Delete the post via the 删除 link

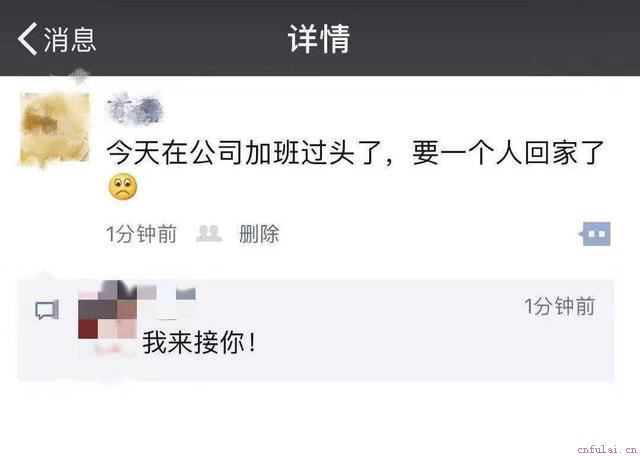(x=259, y=234)
